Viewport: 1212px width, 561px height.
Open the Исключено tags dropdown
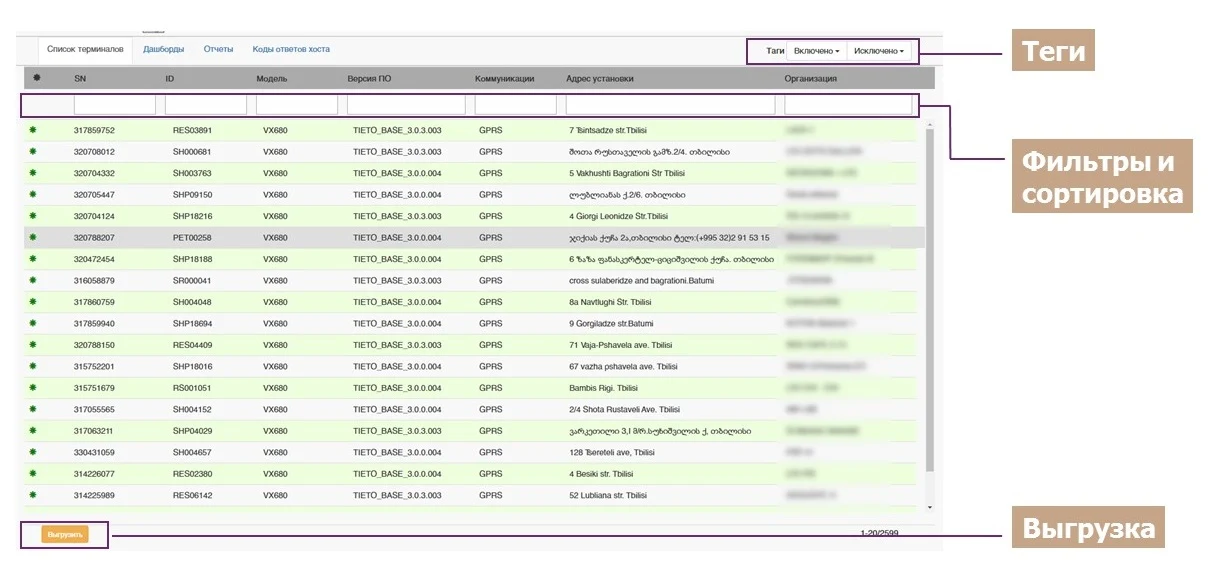coord(878,51)
